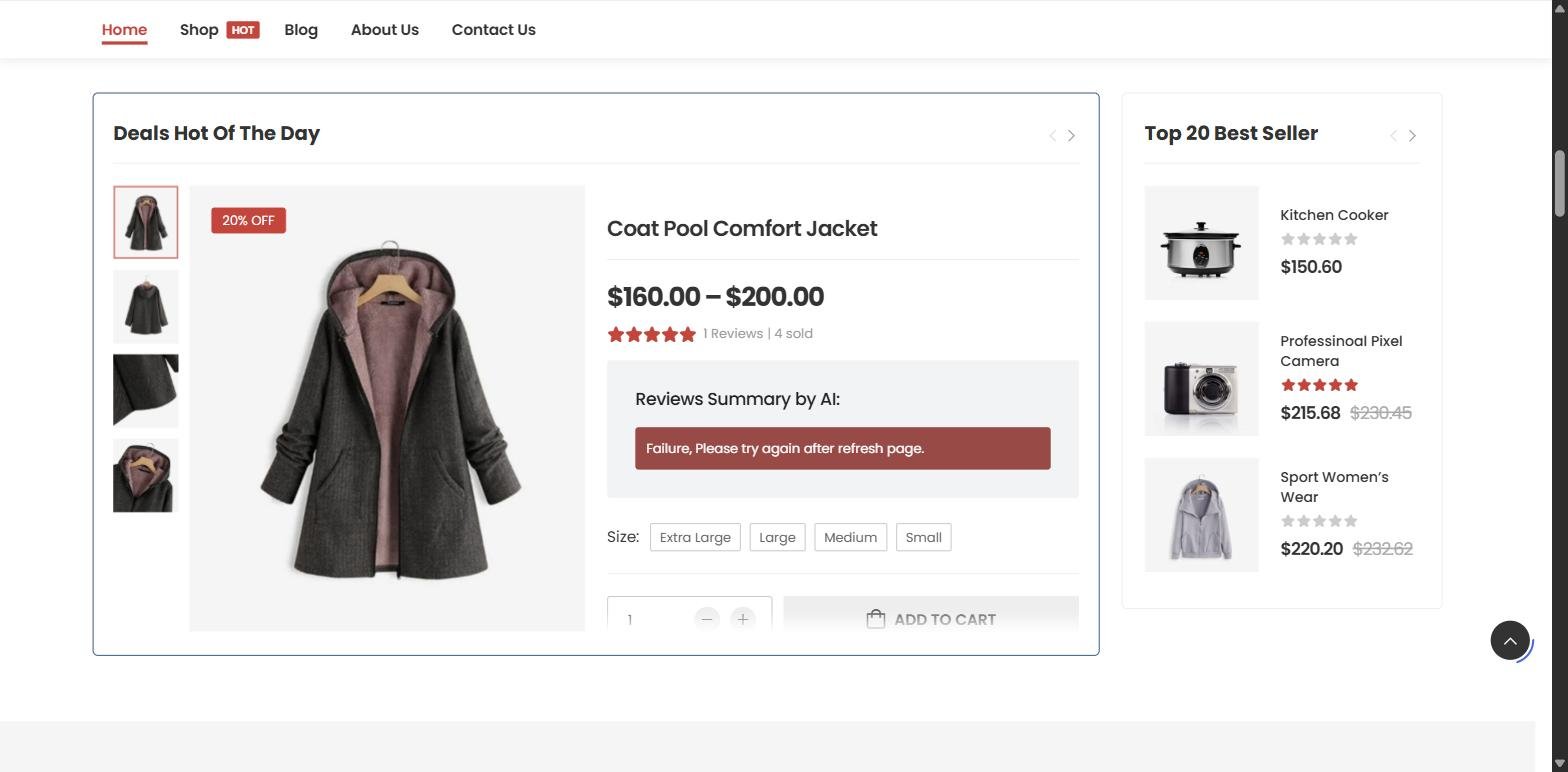Screen dimensions: 1568x772
Task: Click the quantity input field
Action: 650,619
